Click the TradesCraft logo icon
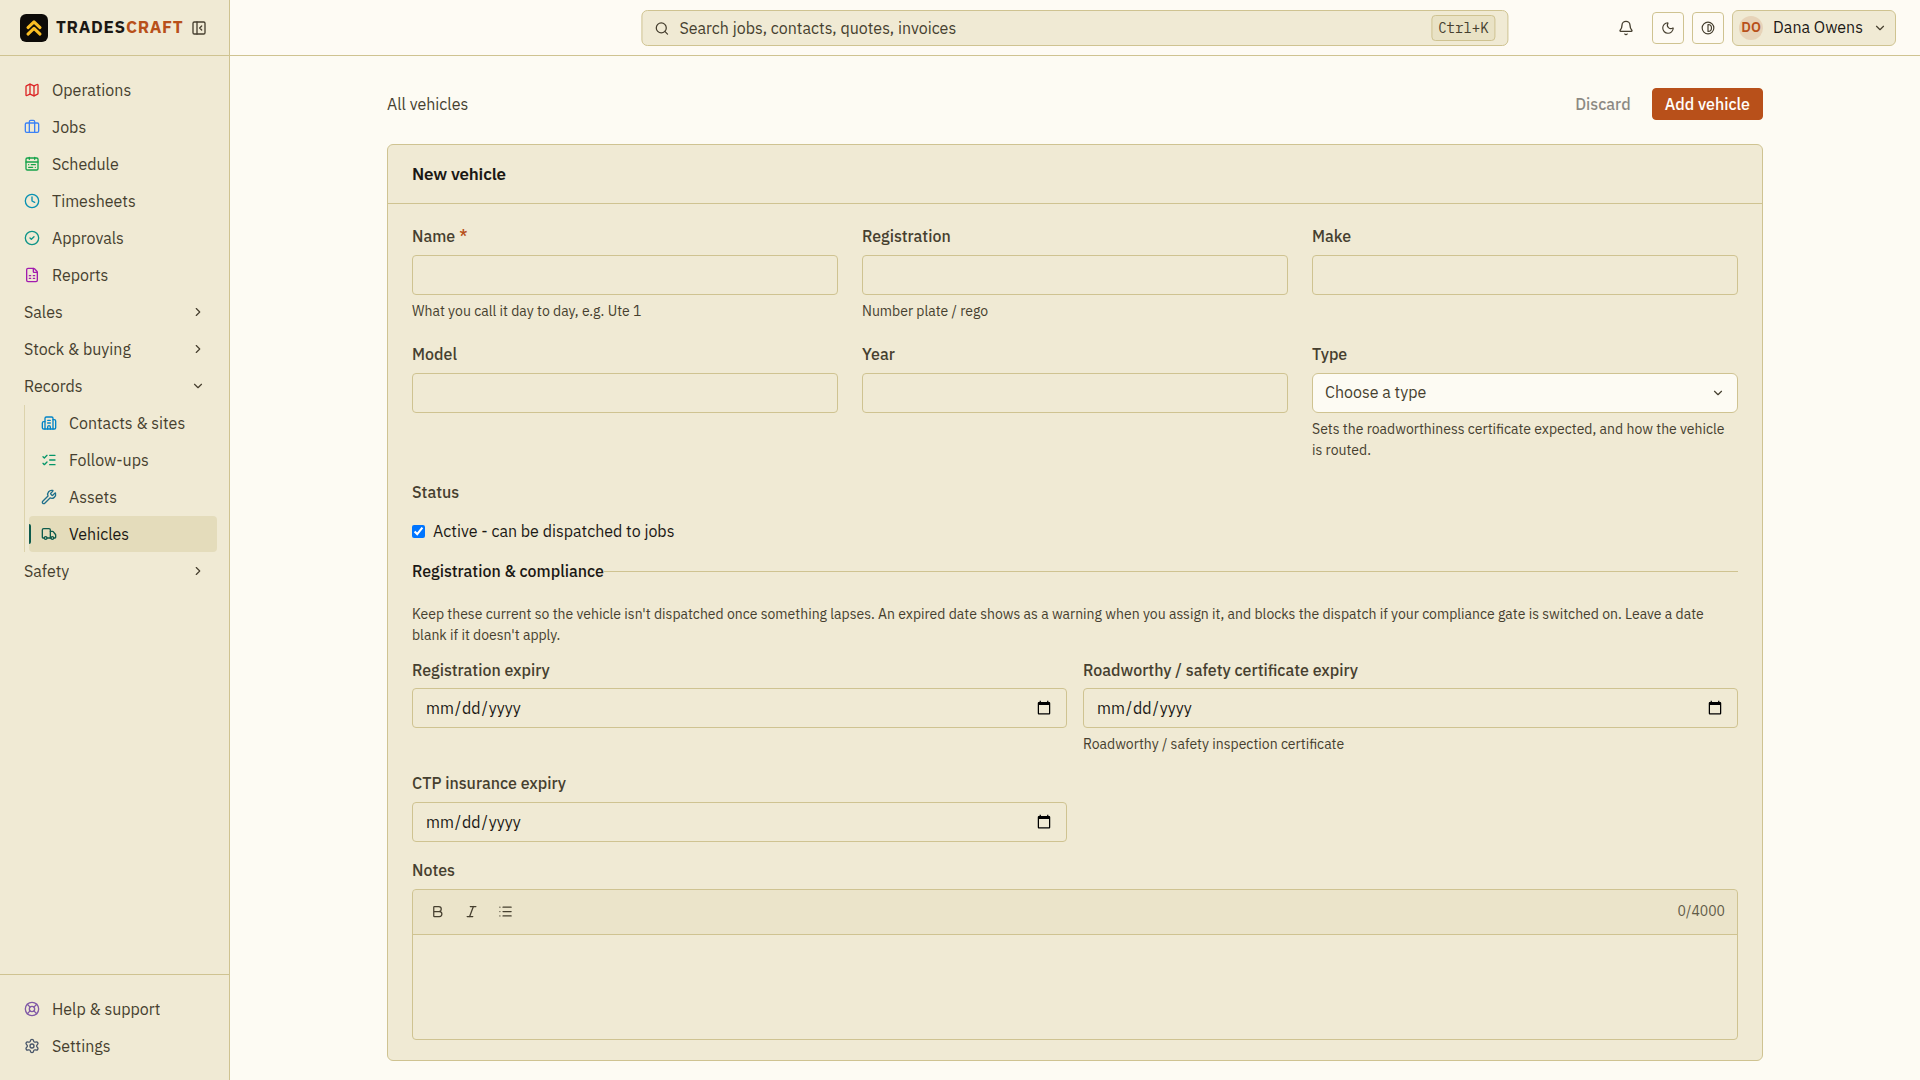The image size is (1920, 1080). coord(34,28)
